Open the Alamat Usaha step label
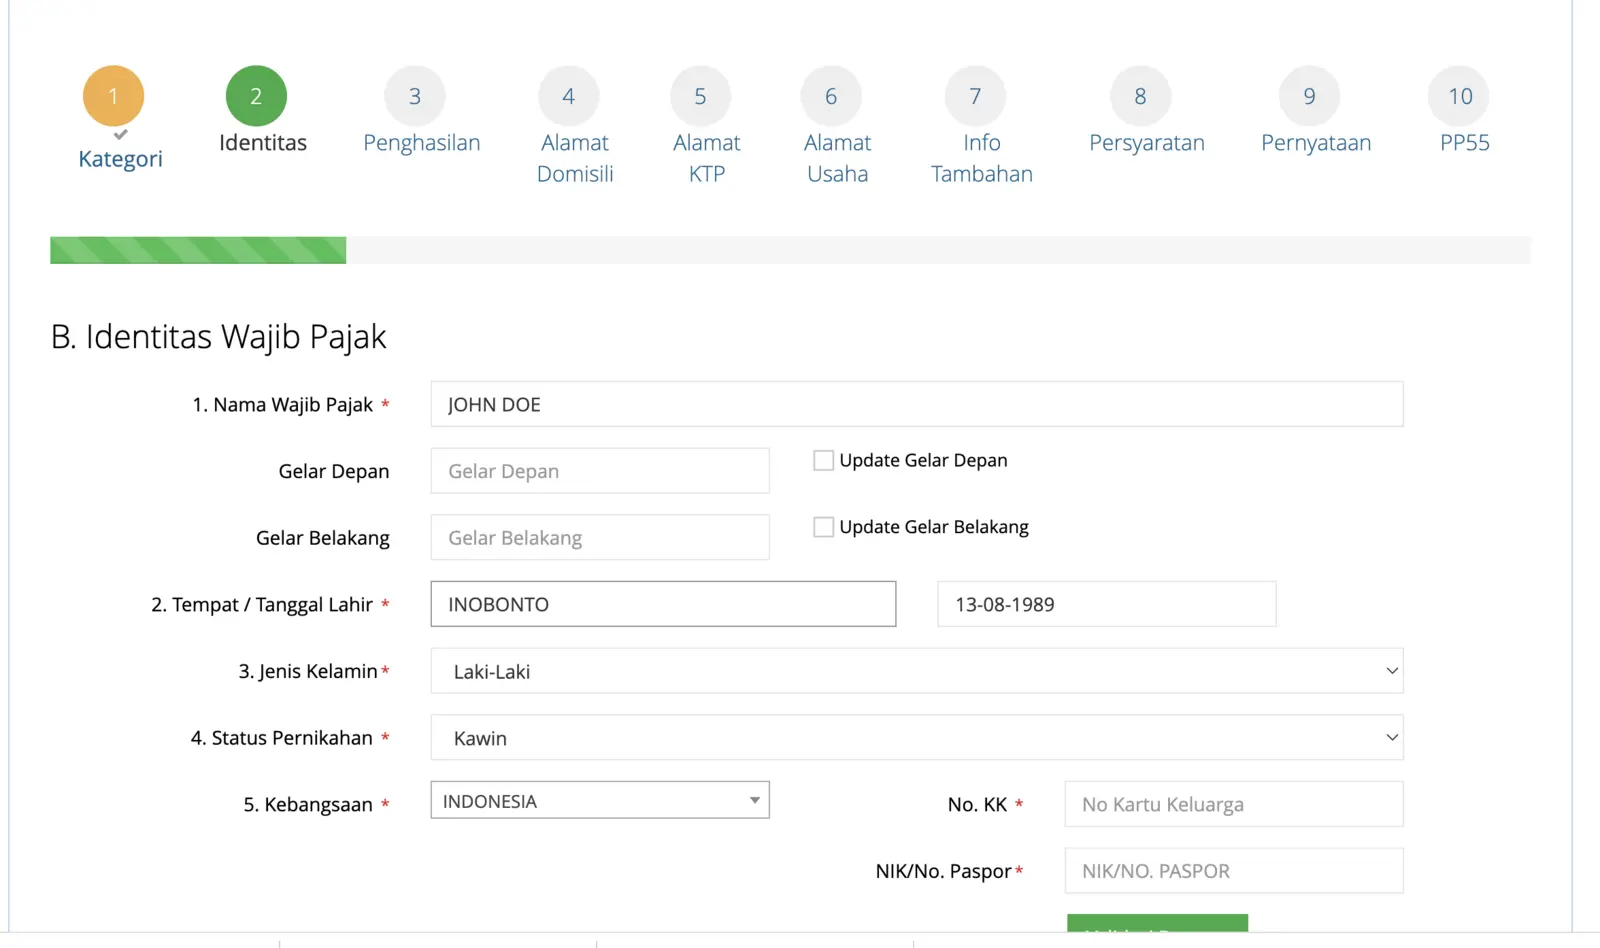The image size is (1600, 948). 838,158
